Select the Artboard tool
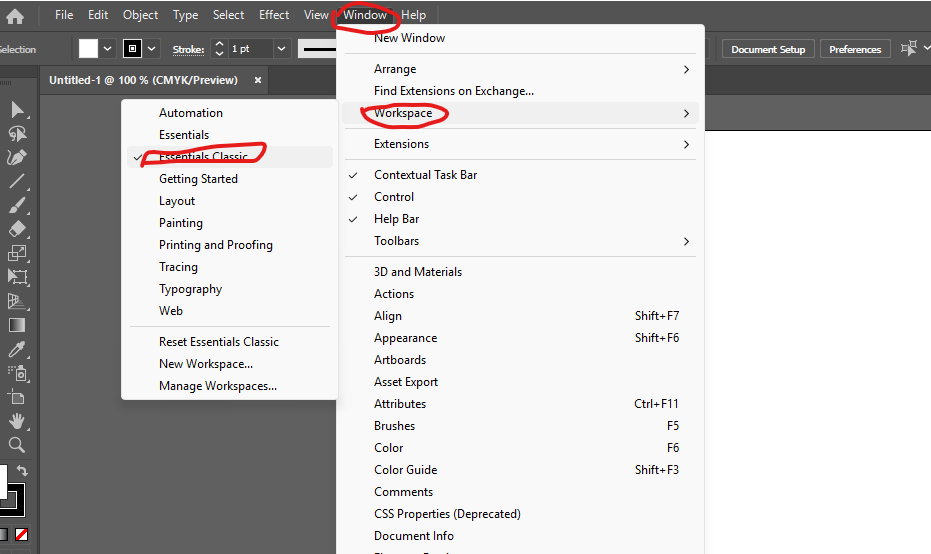 (x=17, y=397)
